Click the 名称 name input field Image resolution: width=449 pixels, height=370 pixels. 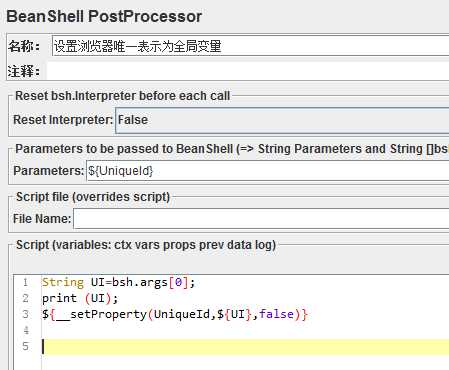click(x=250, y=46)
